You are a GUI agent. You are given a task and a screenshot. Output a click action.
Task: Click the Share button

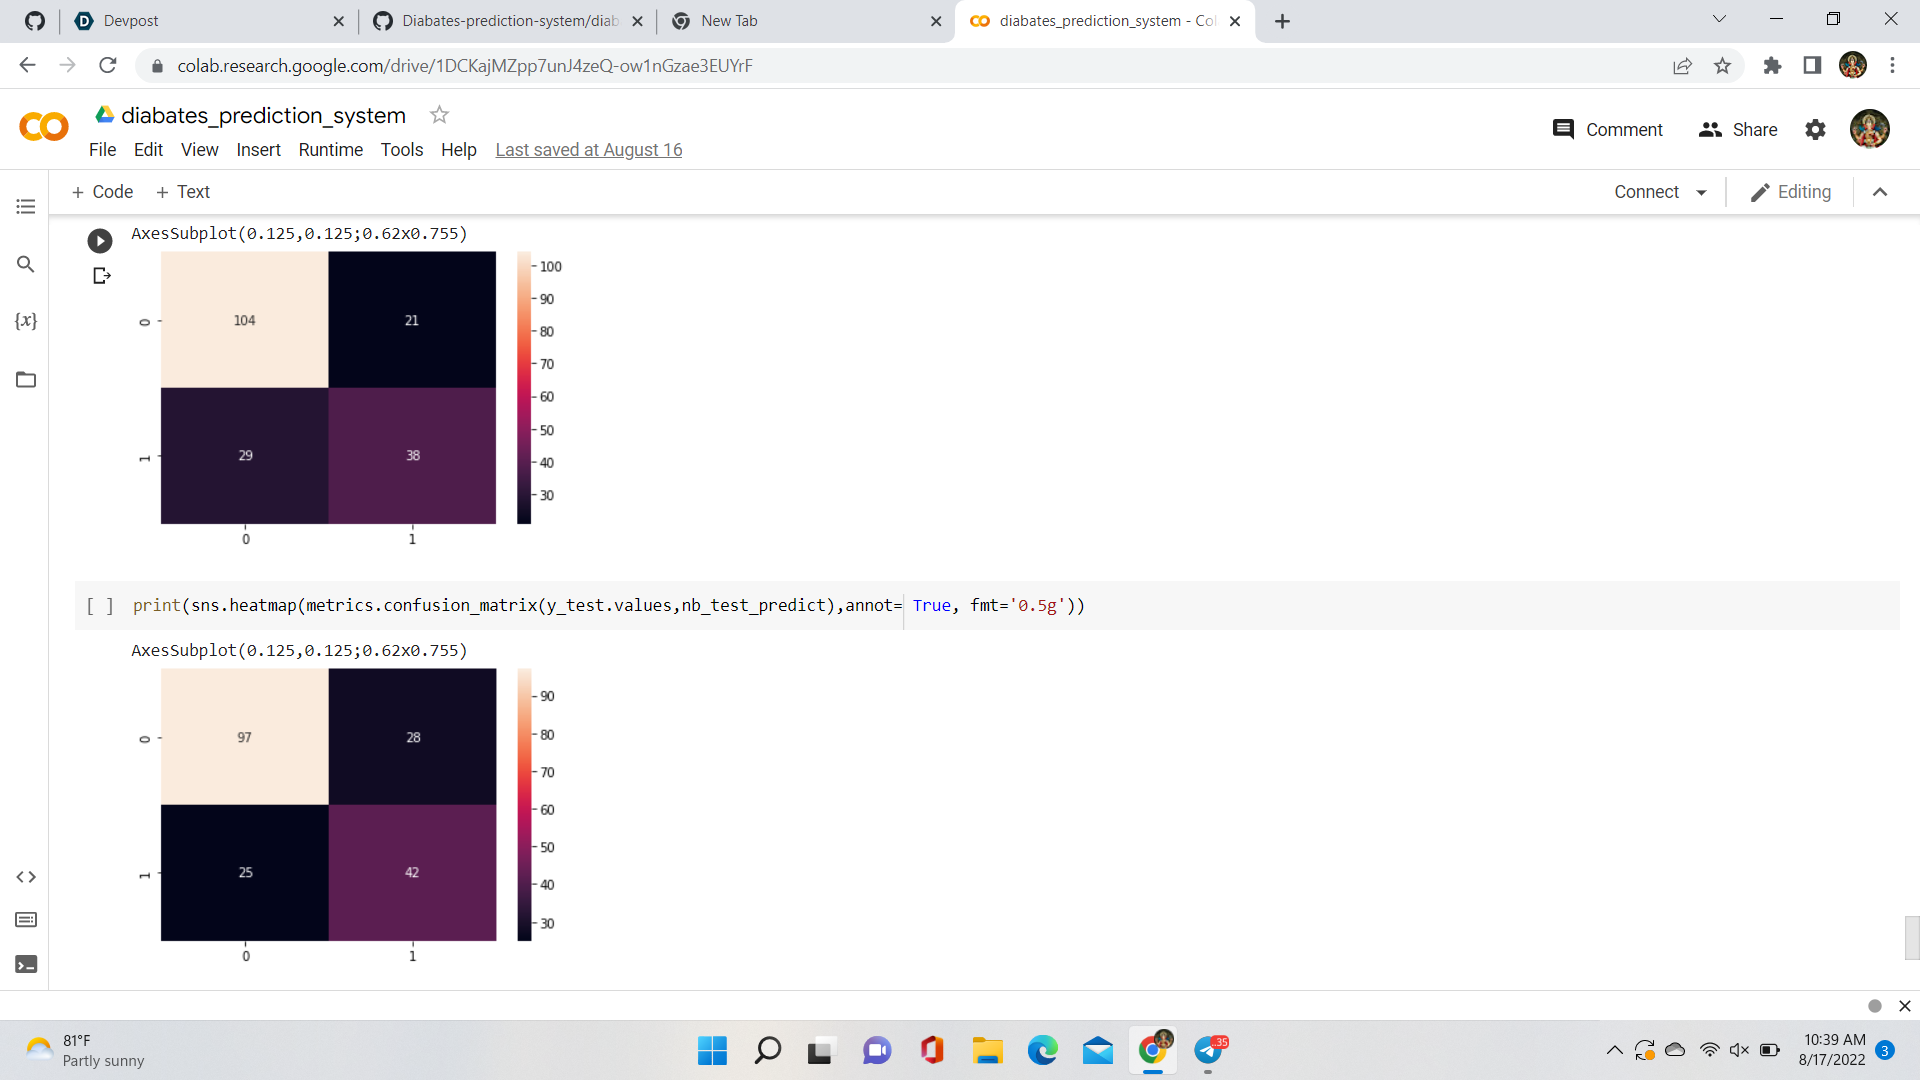click(1738, 130)
